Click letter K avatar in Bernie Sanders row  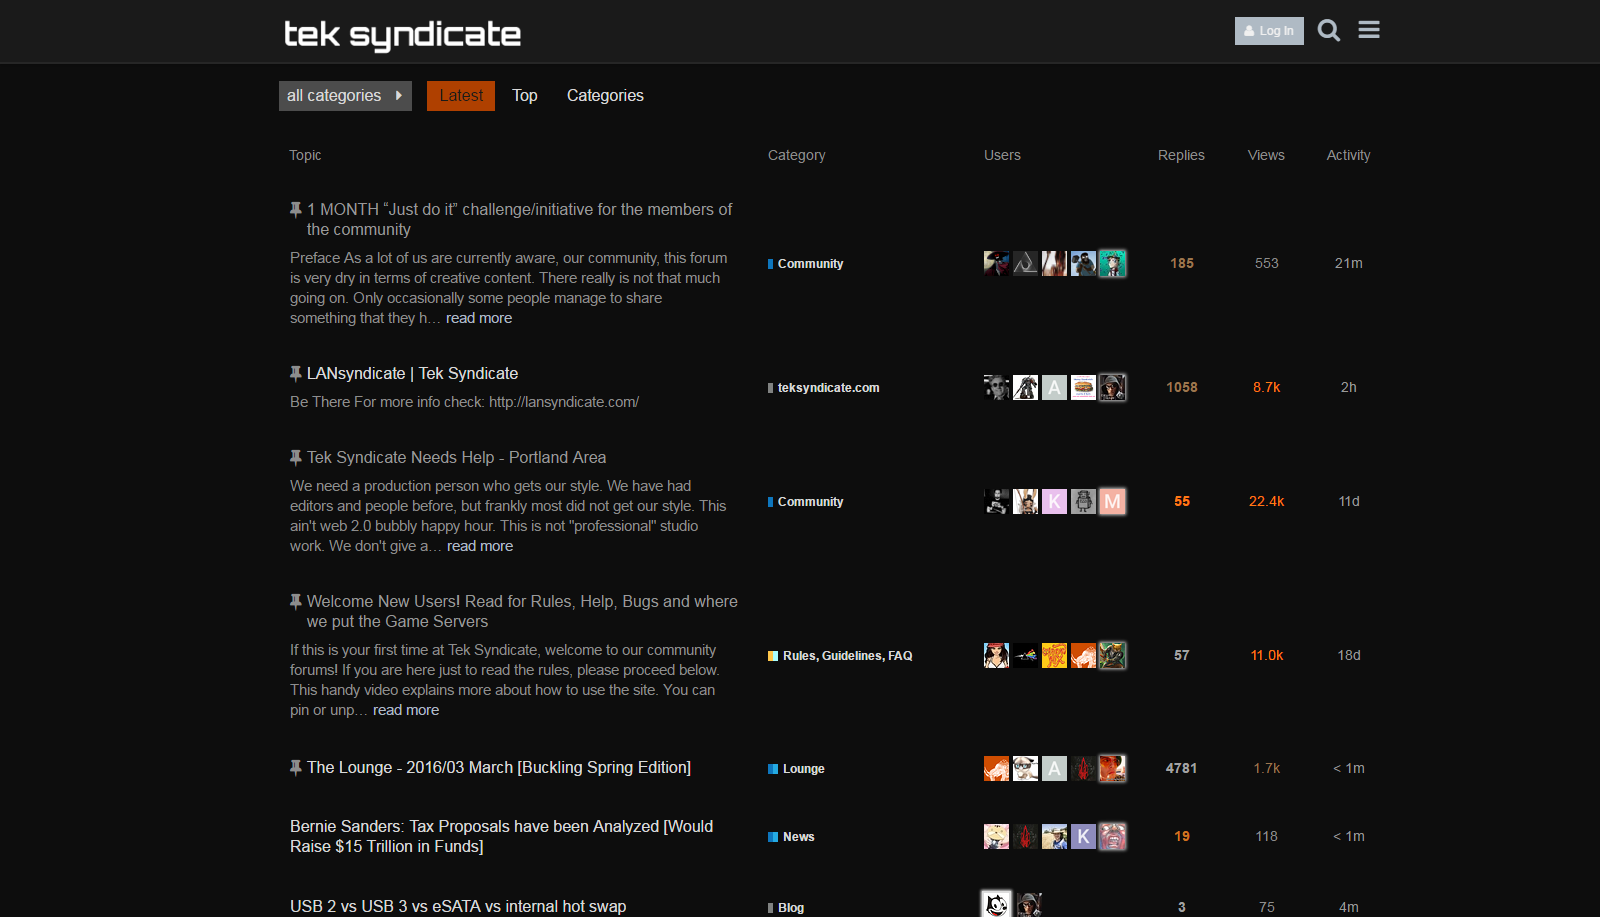point(1083,836)
